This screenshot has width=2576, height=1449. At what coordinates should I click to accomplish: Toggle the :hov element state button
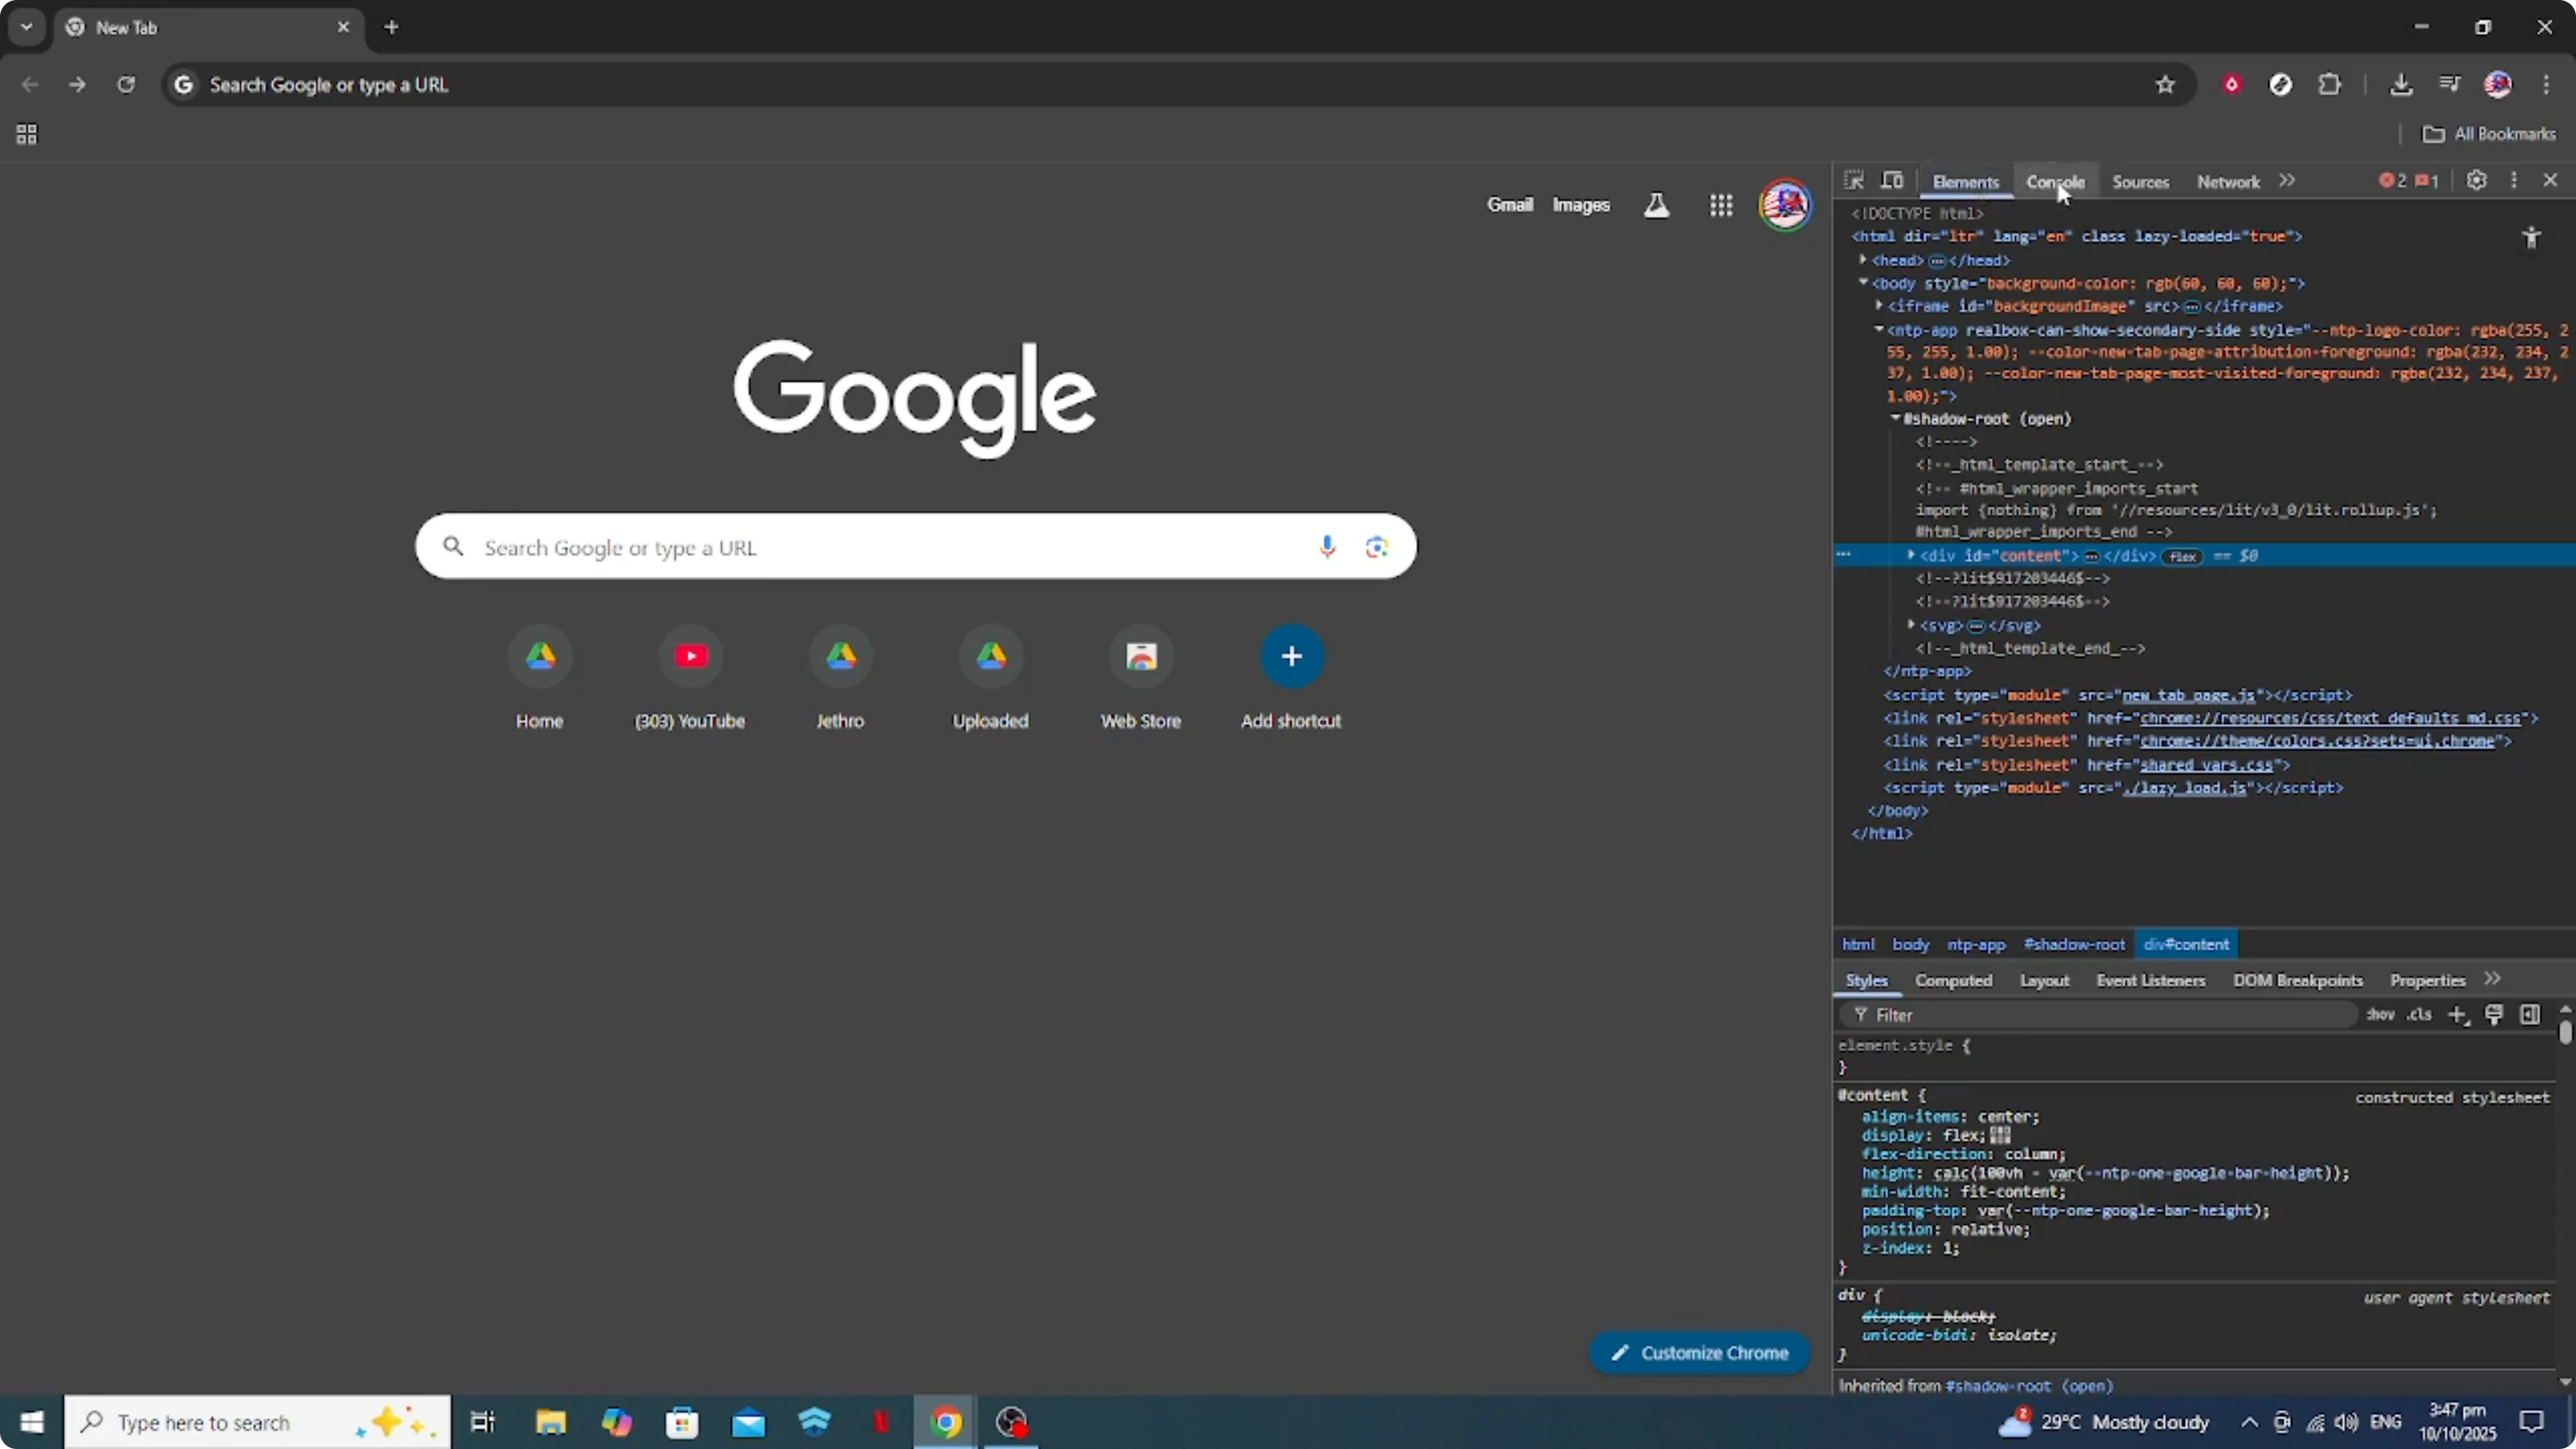point(2380,1015)
